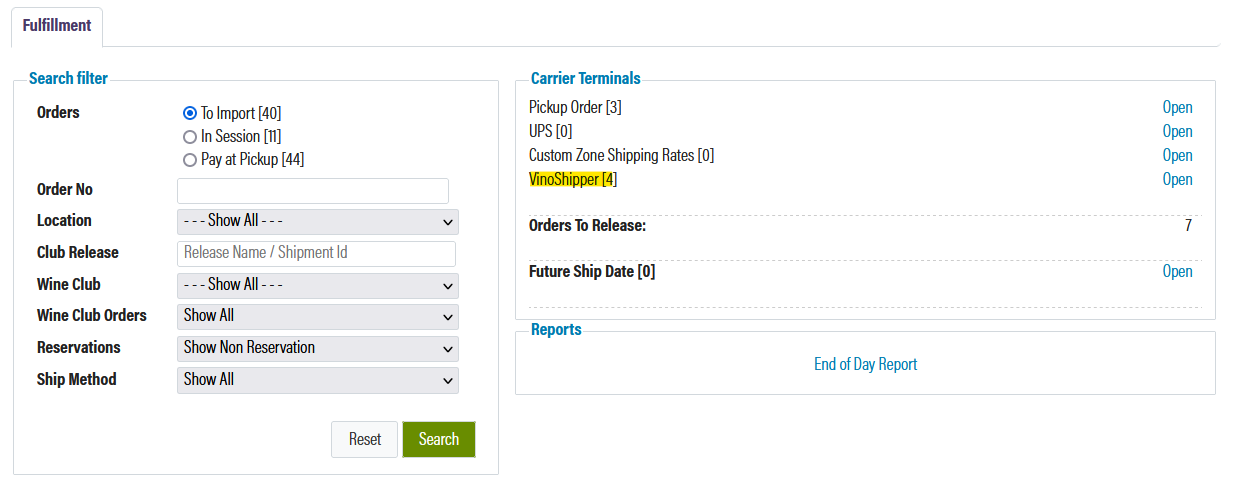
Task: Switch to the Fulfillment tab
Action: 57,26
